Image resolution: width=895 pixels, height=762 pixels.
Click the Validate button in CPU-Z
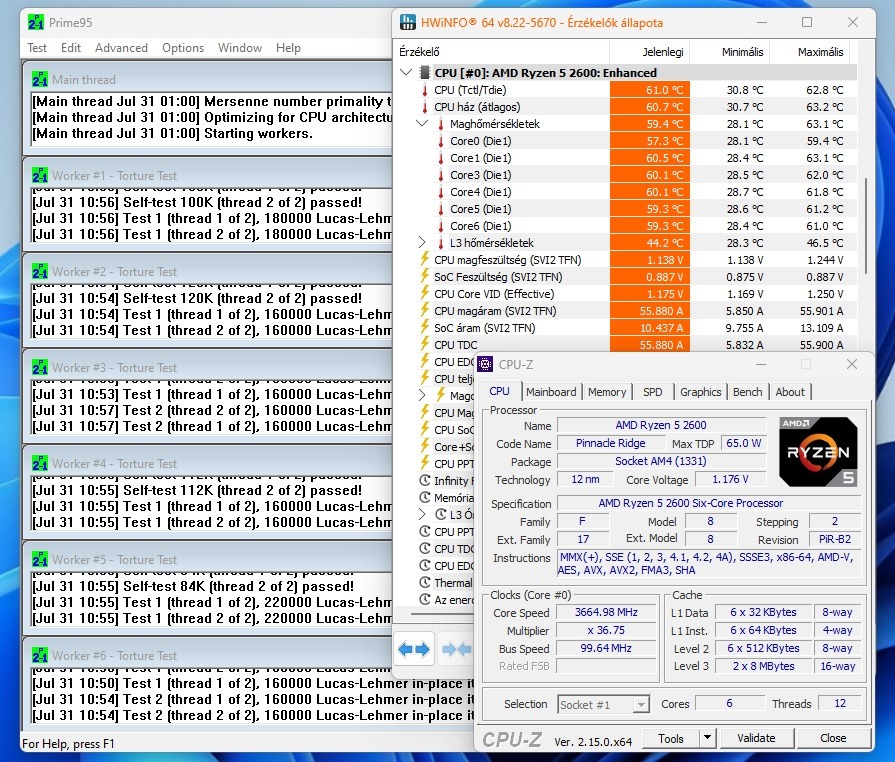pyautogui.click(x=756, y=739)
